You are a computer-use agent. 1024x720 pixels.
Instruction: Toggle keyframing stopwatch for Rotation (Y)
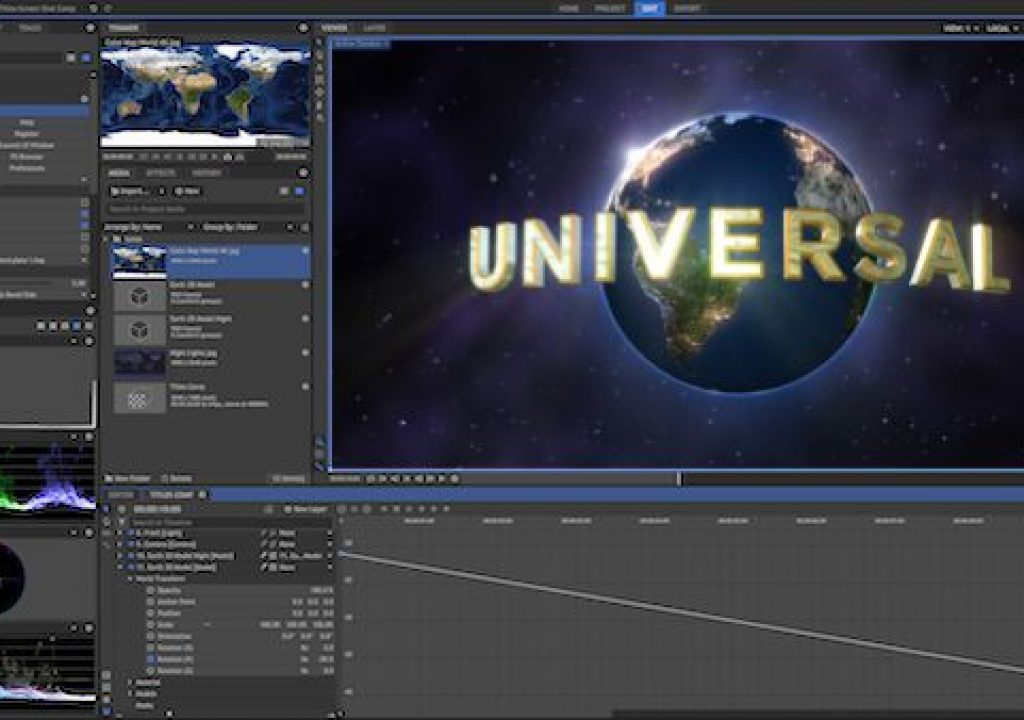click(151, 659)
